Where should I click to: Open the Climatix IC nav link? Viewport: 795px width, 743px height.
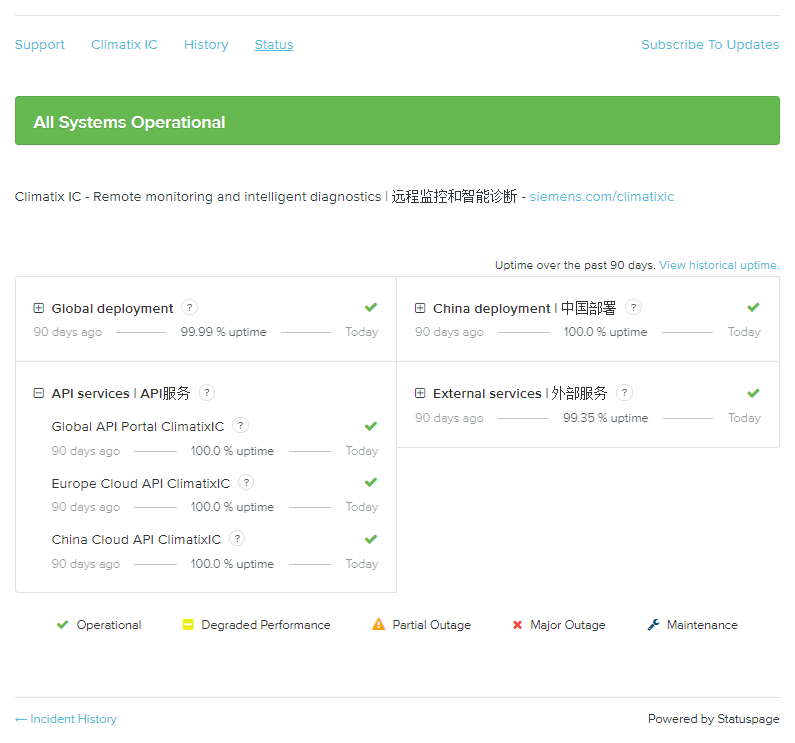[x=124, y=45]
